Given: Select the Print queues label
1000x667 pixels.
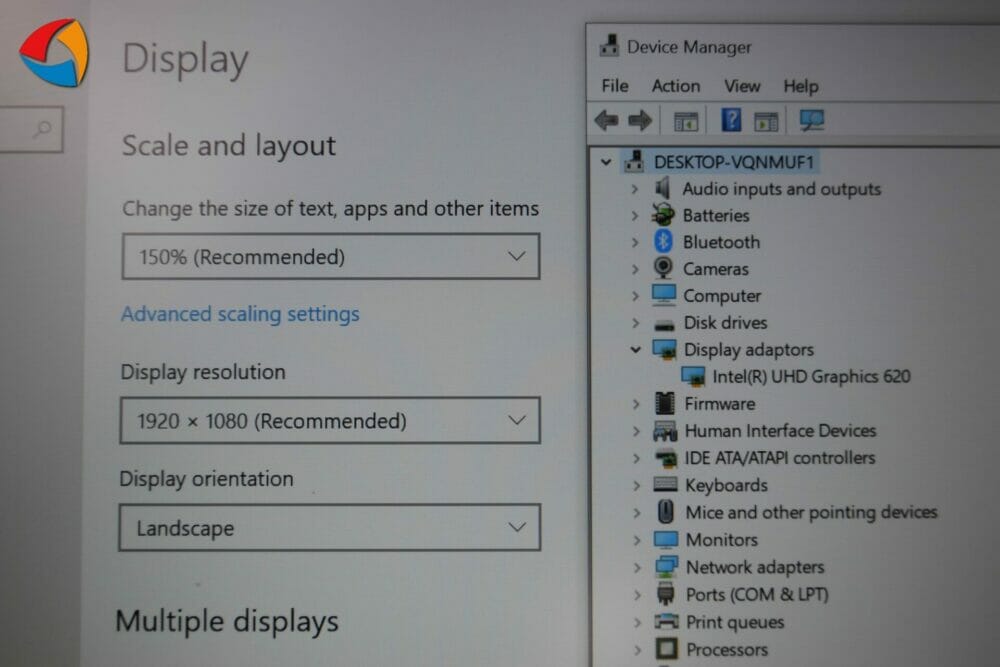Looking at the screenshot, I should (x=735, y=622).
